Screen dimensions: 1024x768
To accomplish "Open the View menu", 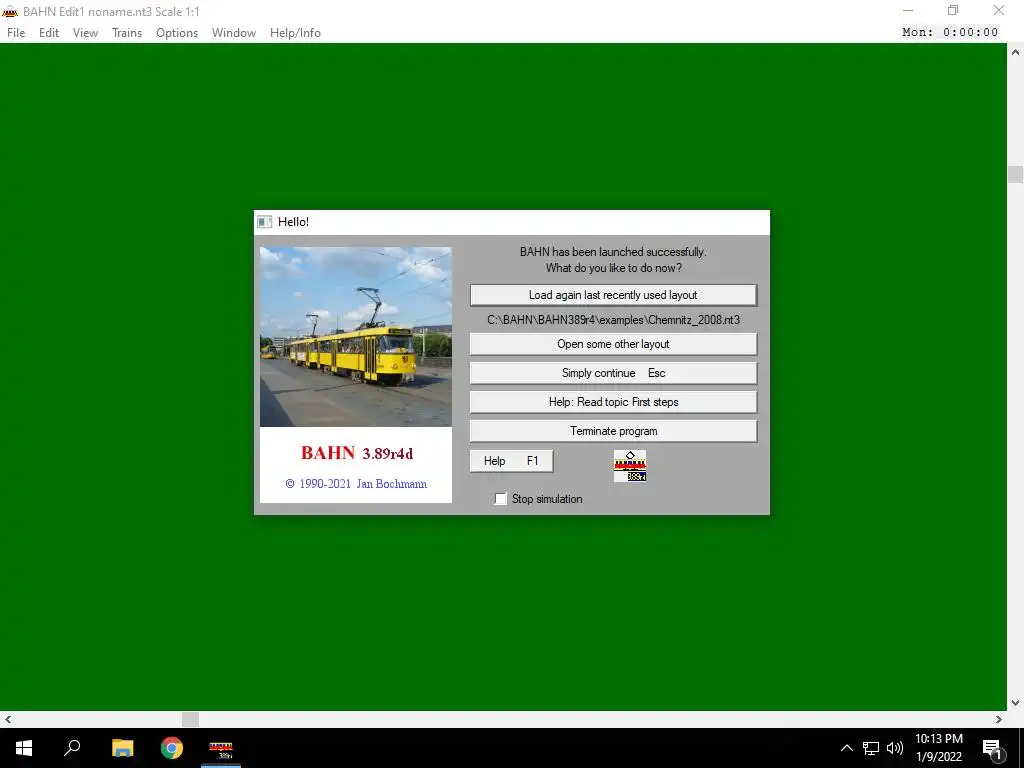I will 86,33.
